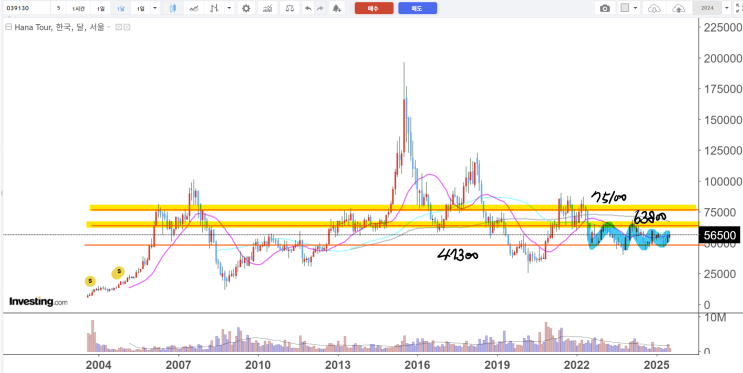The width and height of the screenshot is (743, 373).
Task: Click the compare symbols scale icon
Action: coord(289,9)
